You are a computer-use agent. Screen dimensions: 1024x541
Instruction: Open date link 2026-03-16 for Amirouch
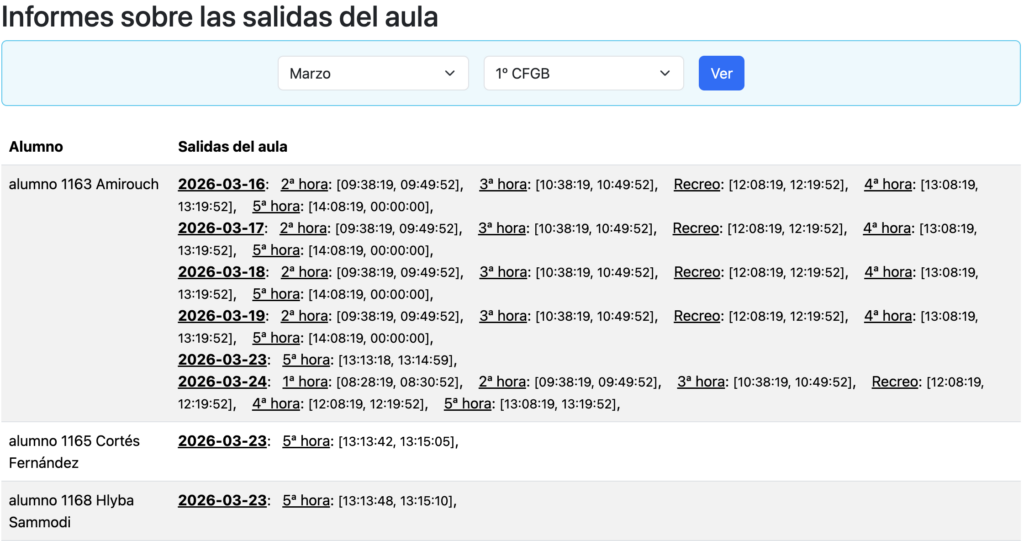221,184
